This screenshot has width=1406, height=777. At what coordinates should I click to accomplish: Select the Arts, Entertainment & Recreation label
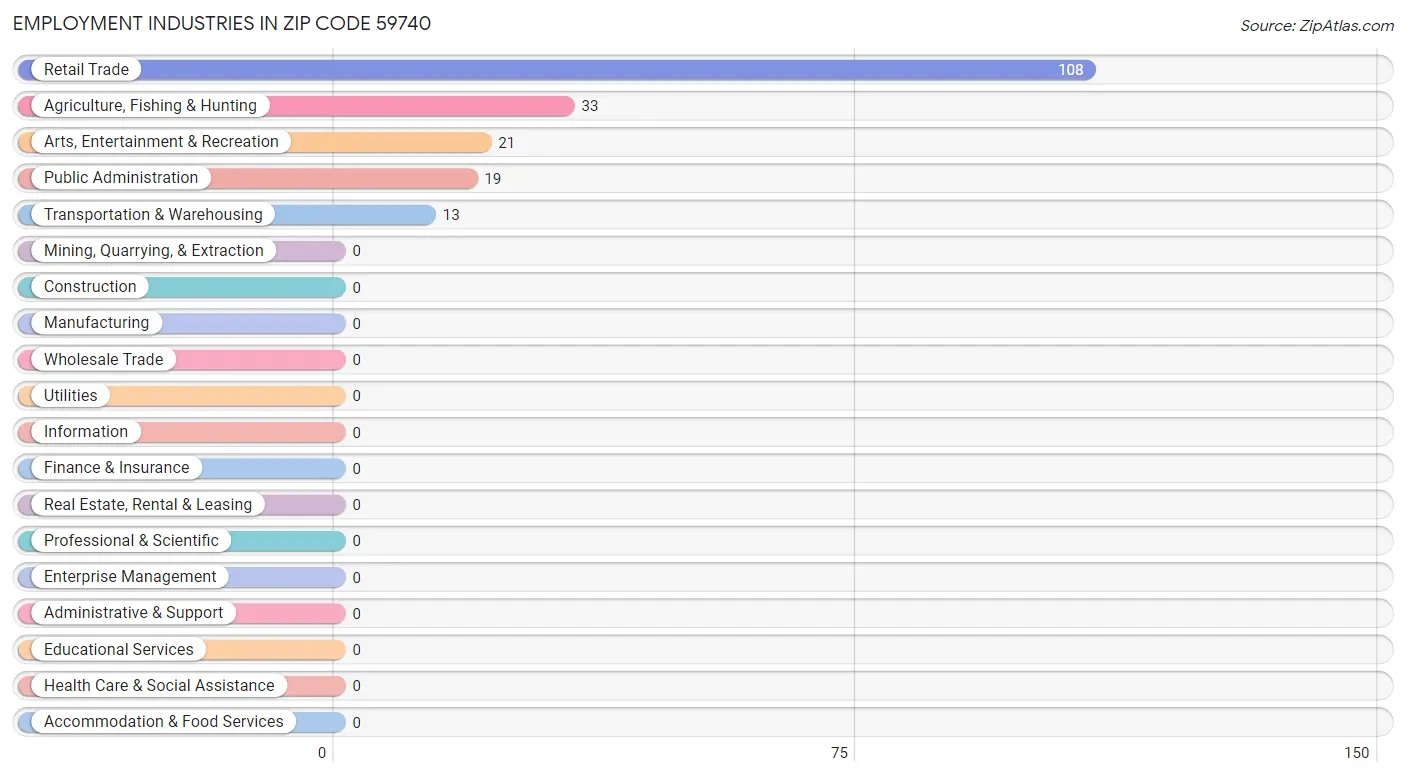[161, 142]
